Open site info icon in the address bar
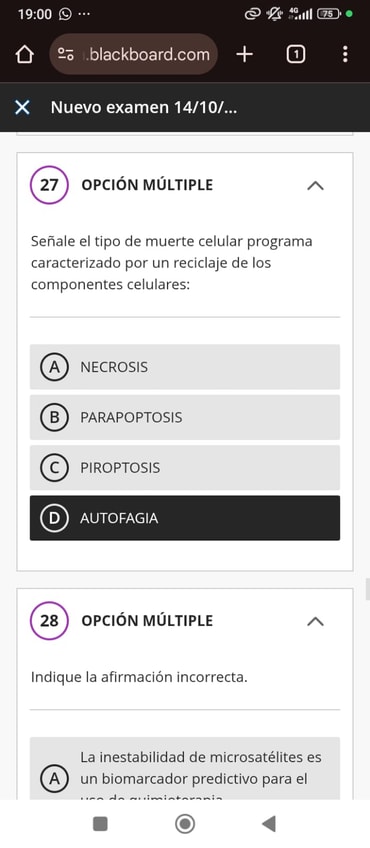Viewport: 370px width, 848px height. point(66,54)
